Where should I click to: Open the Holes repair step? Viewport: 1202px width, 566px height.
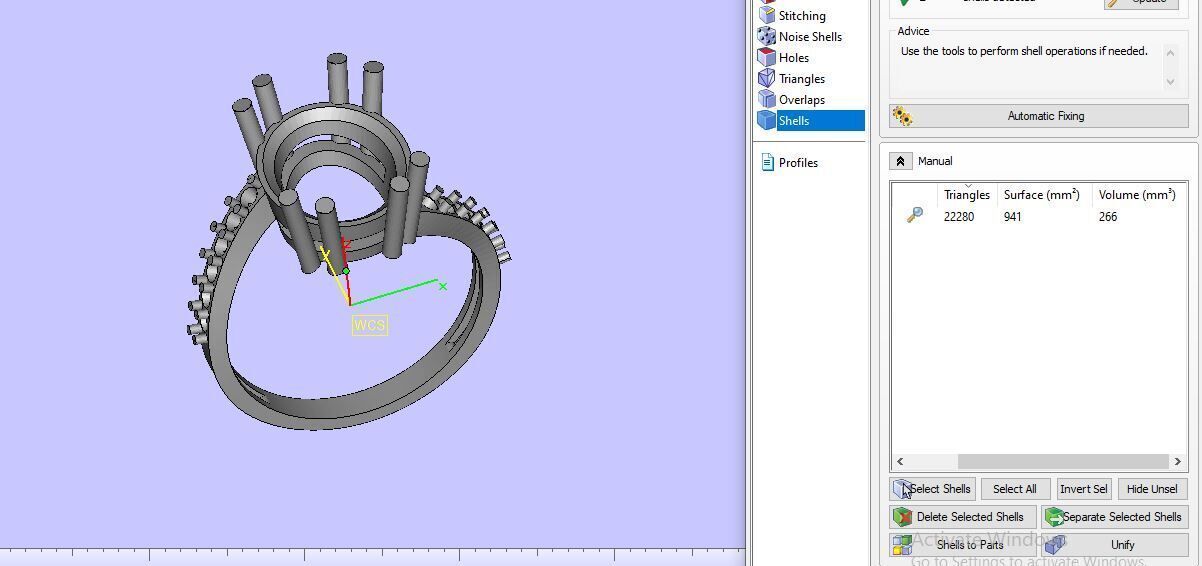click(794, 58)
